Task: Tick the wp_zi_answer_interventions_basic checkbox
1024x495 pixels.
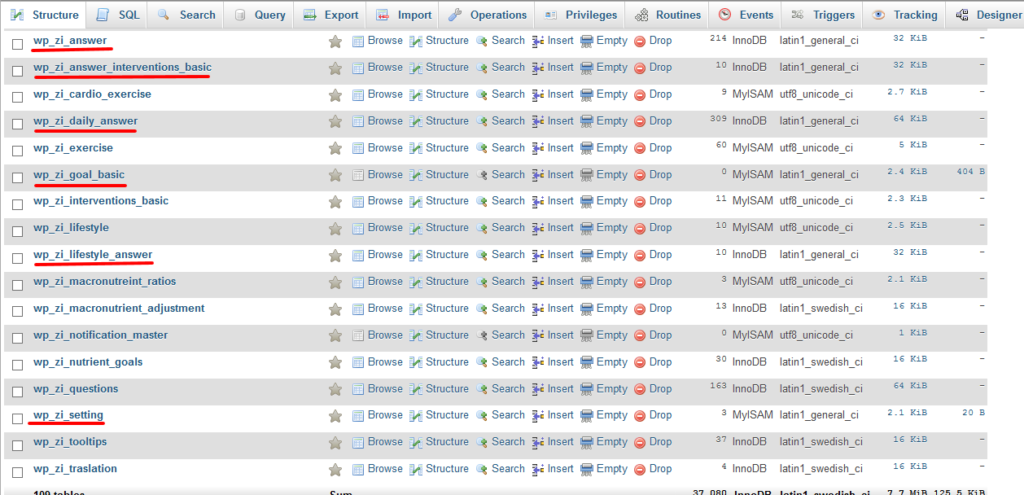Action: coord(18,69)
